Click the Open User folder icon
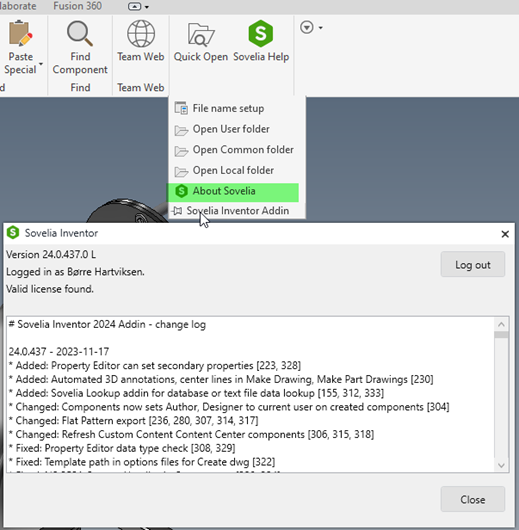 tap(181, 130)
